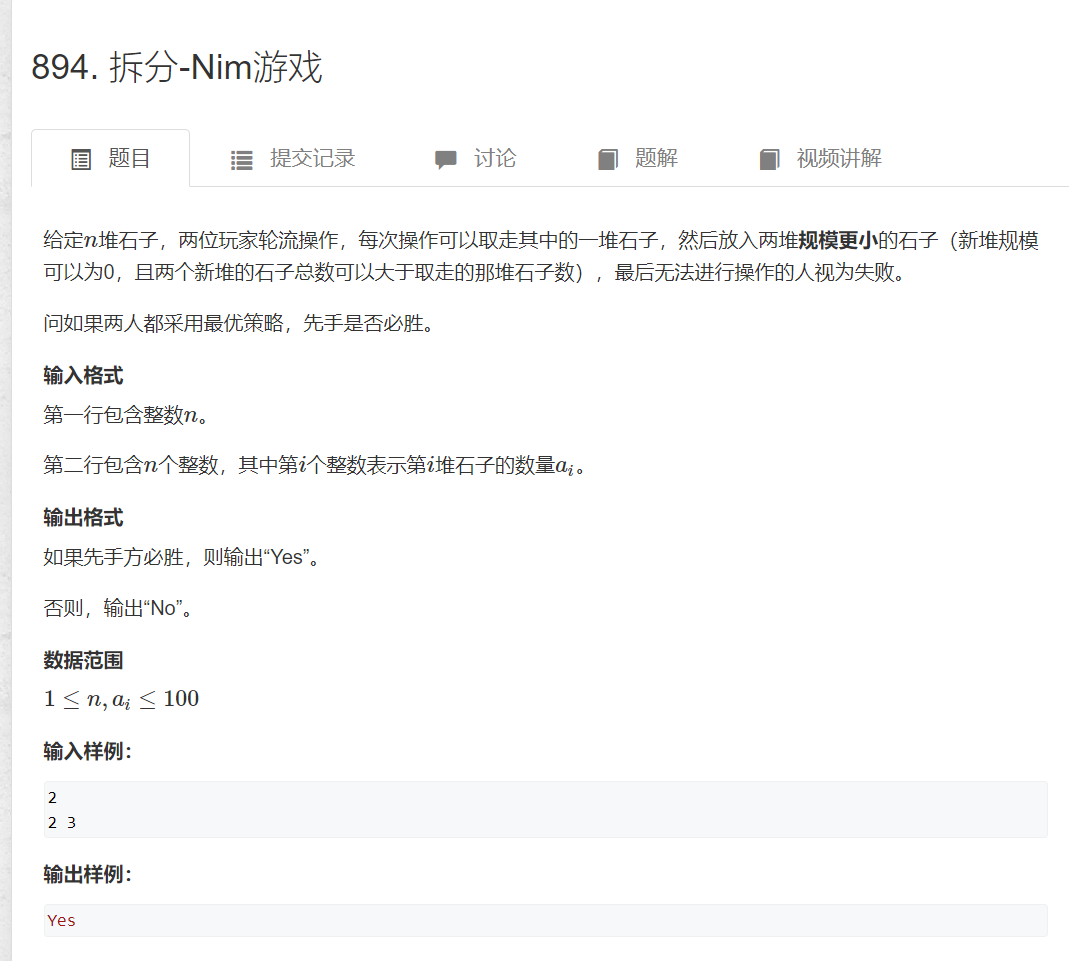1069x961 pixels.
Task: Click the list icon beside 题目
Action: coord(81,159)
